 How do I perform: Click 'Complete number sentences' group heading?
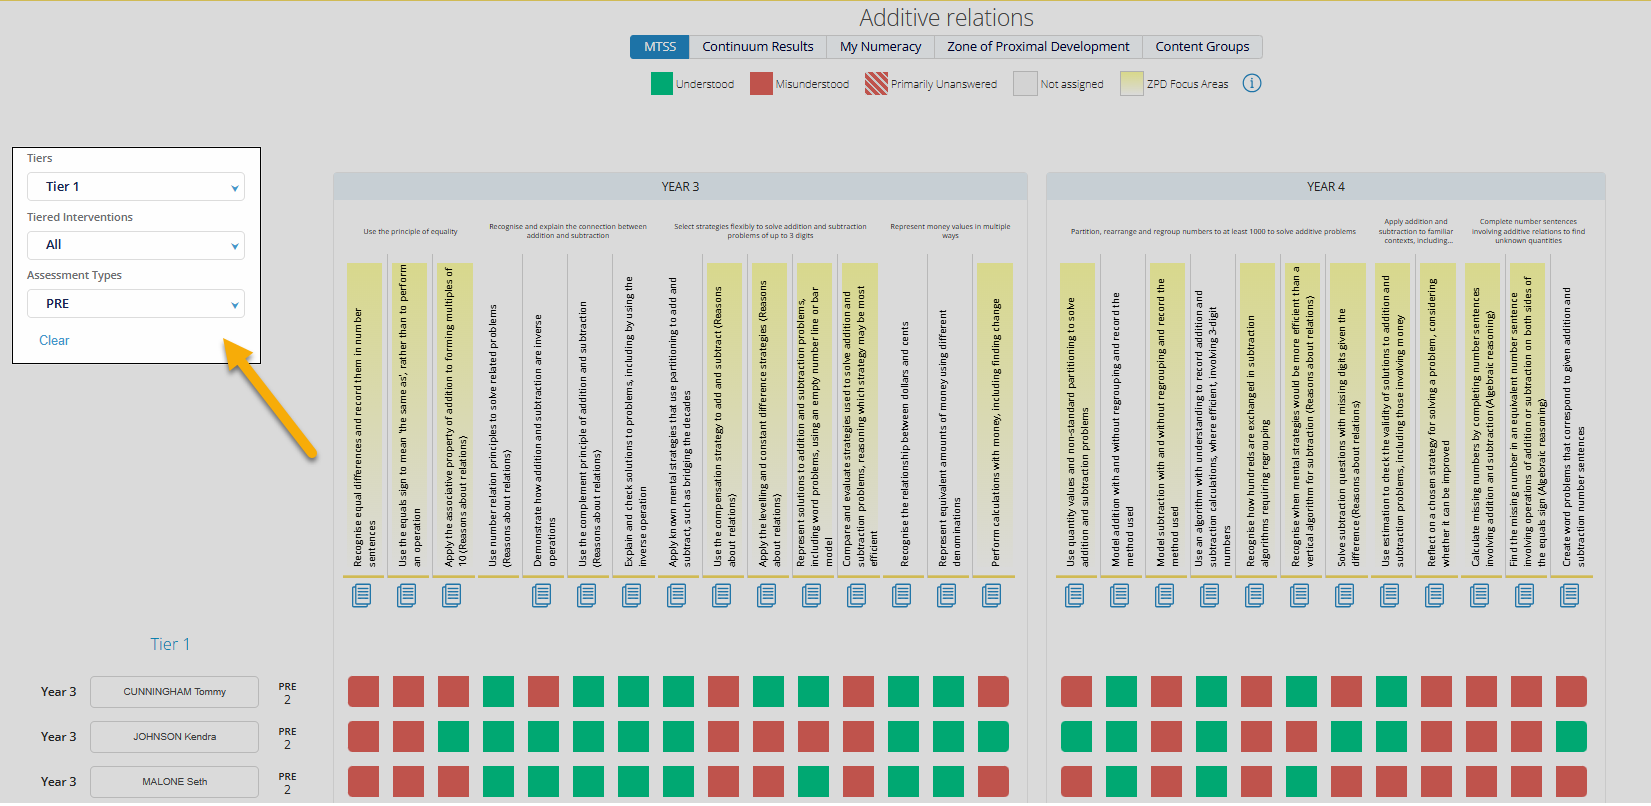(1528, 231)
